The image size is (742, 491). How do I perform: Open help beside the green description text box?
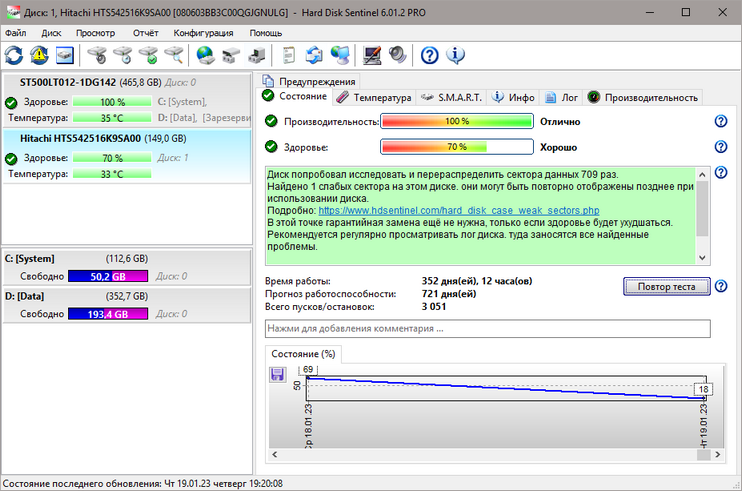(721, 173)
